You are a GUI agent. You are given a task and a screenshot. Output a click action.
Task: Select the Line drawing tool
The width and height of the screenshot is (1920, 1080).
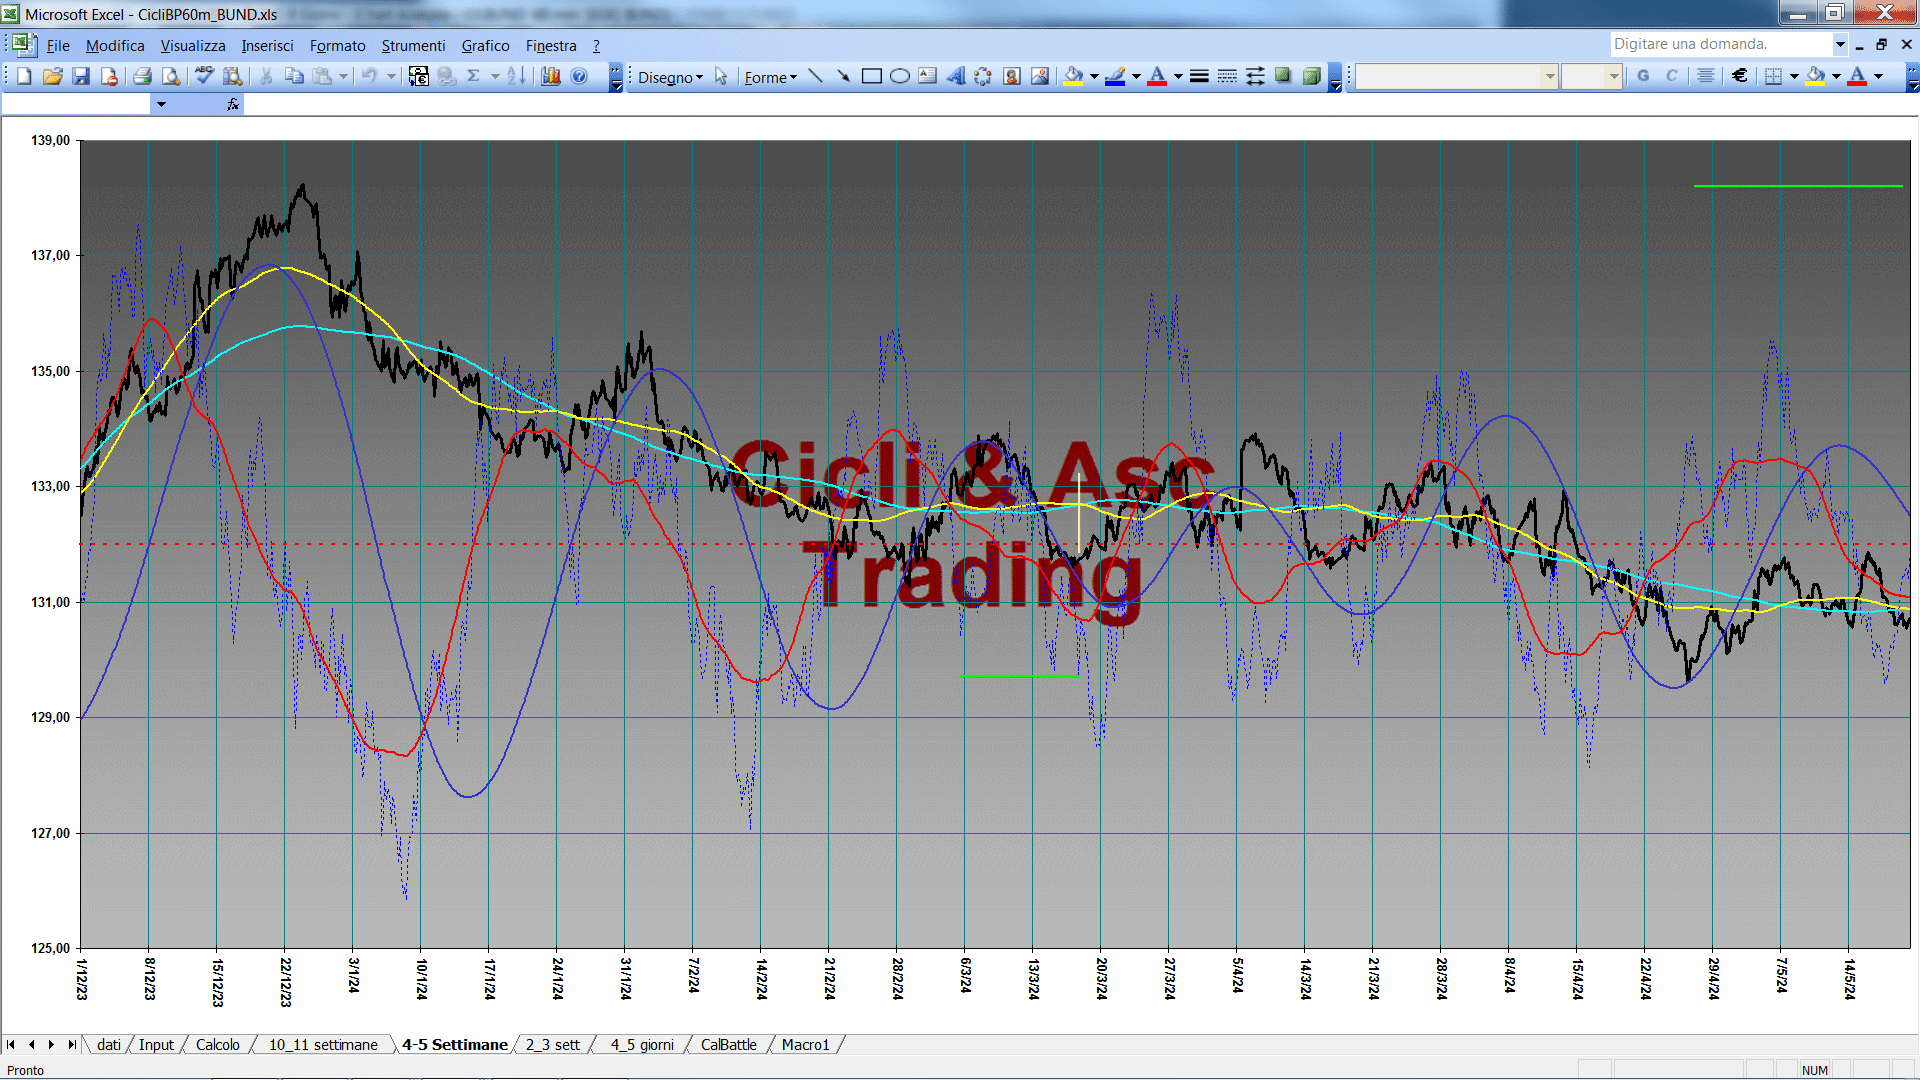pos(815,76)
